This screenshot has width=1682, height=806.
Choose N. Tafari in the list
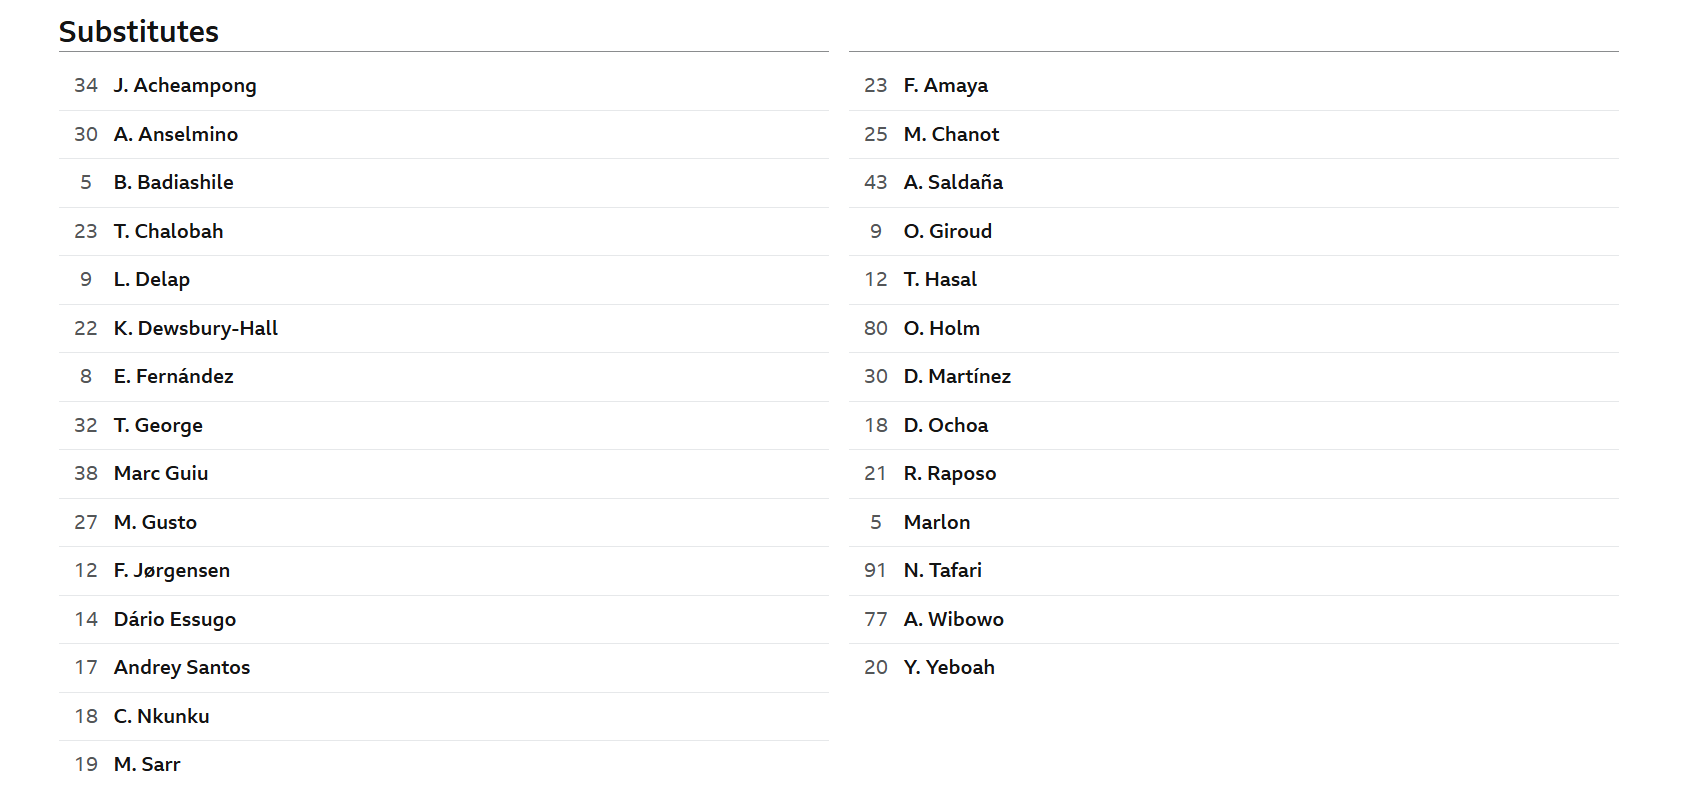[943, 570]
